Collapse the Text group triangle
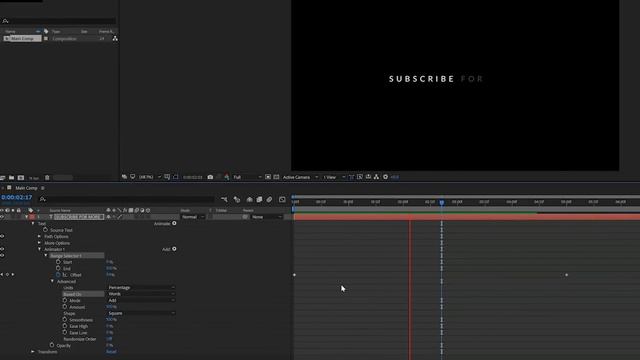640x360 pixels. coord(33,224)
